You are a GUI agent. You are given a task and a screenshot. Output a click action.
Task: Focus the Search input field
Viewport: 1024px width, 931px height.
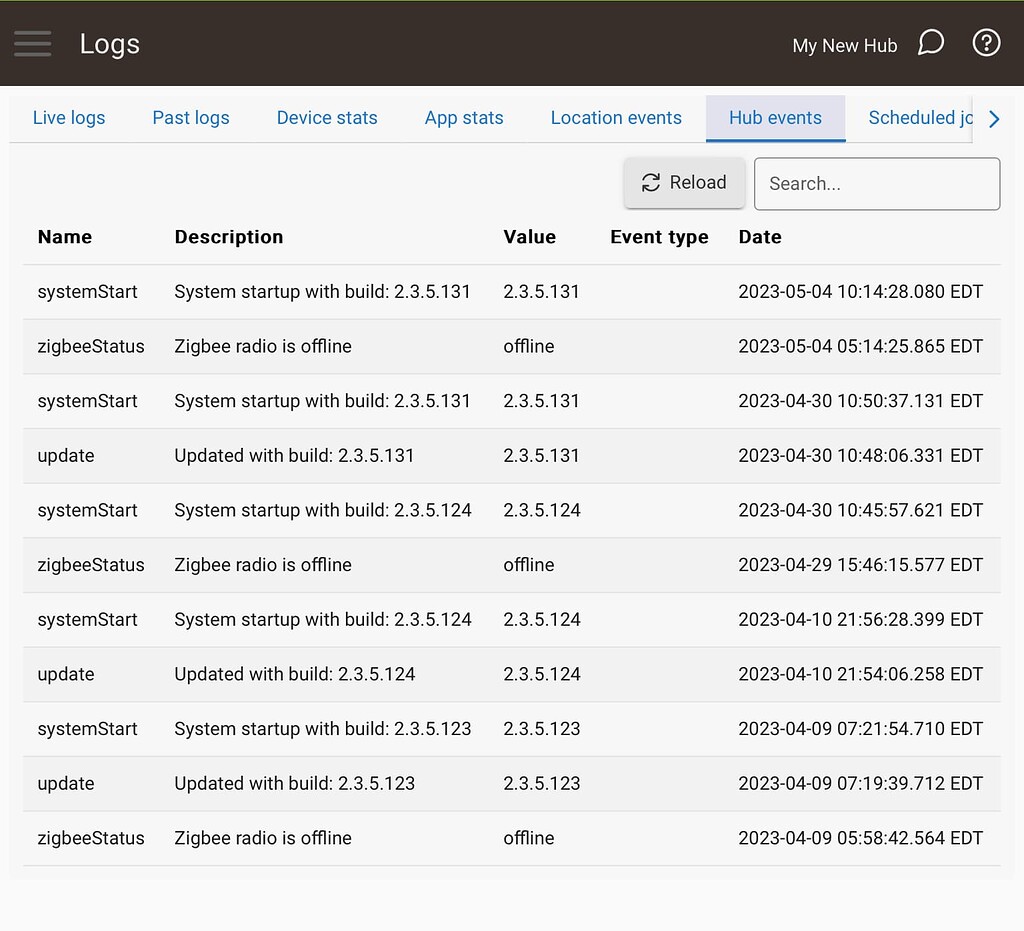pos(876,183)
